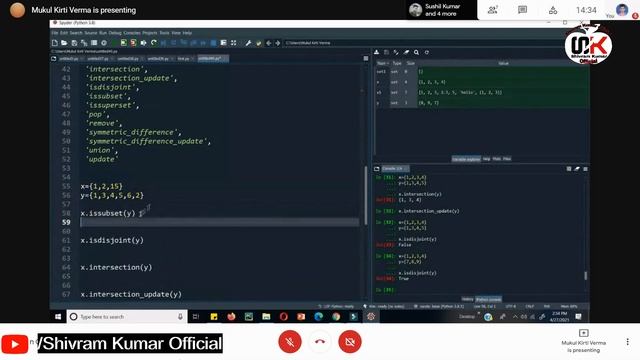Open Edit menu in Spyder
This screenshot has height=360, width=640.
point(64,33)
